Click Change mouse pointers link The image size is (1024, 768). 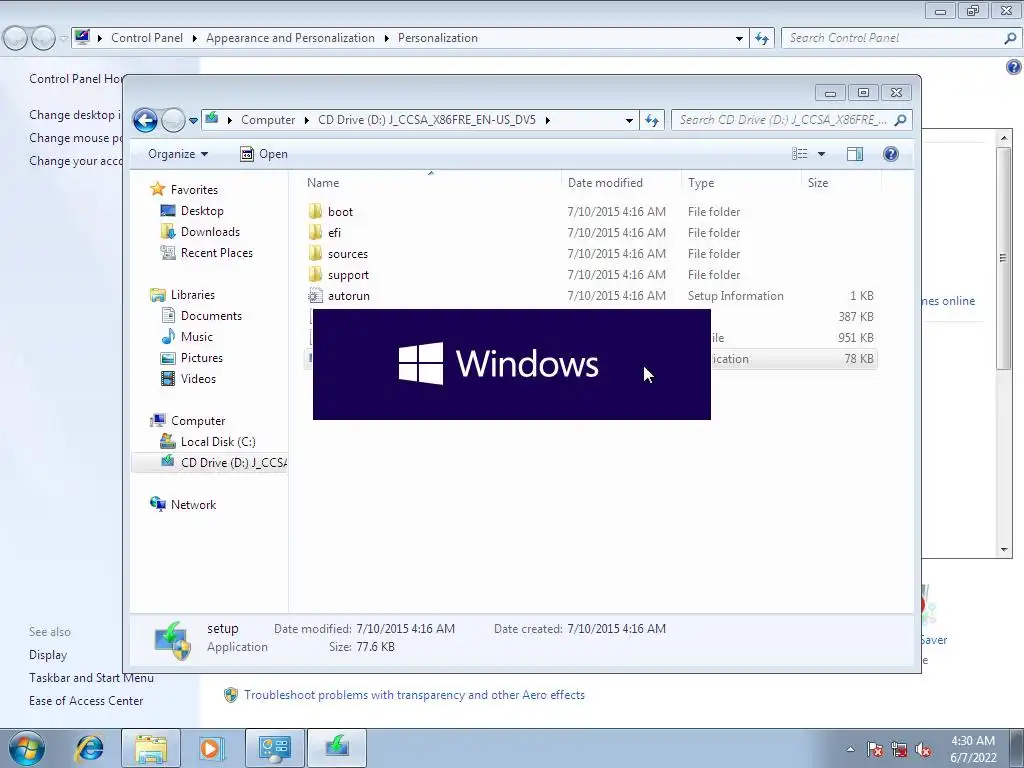pyautogui.click(x=75, y=138)
